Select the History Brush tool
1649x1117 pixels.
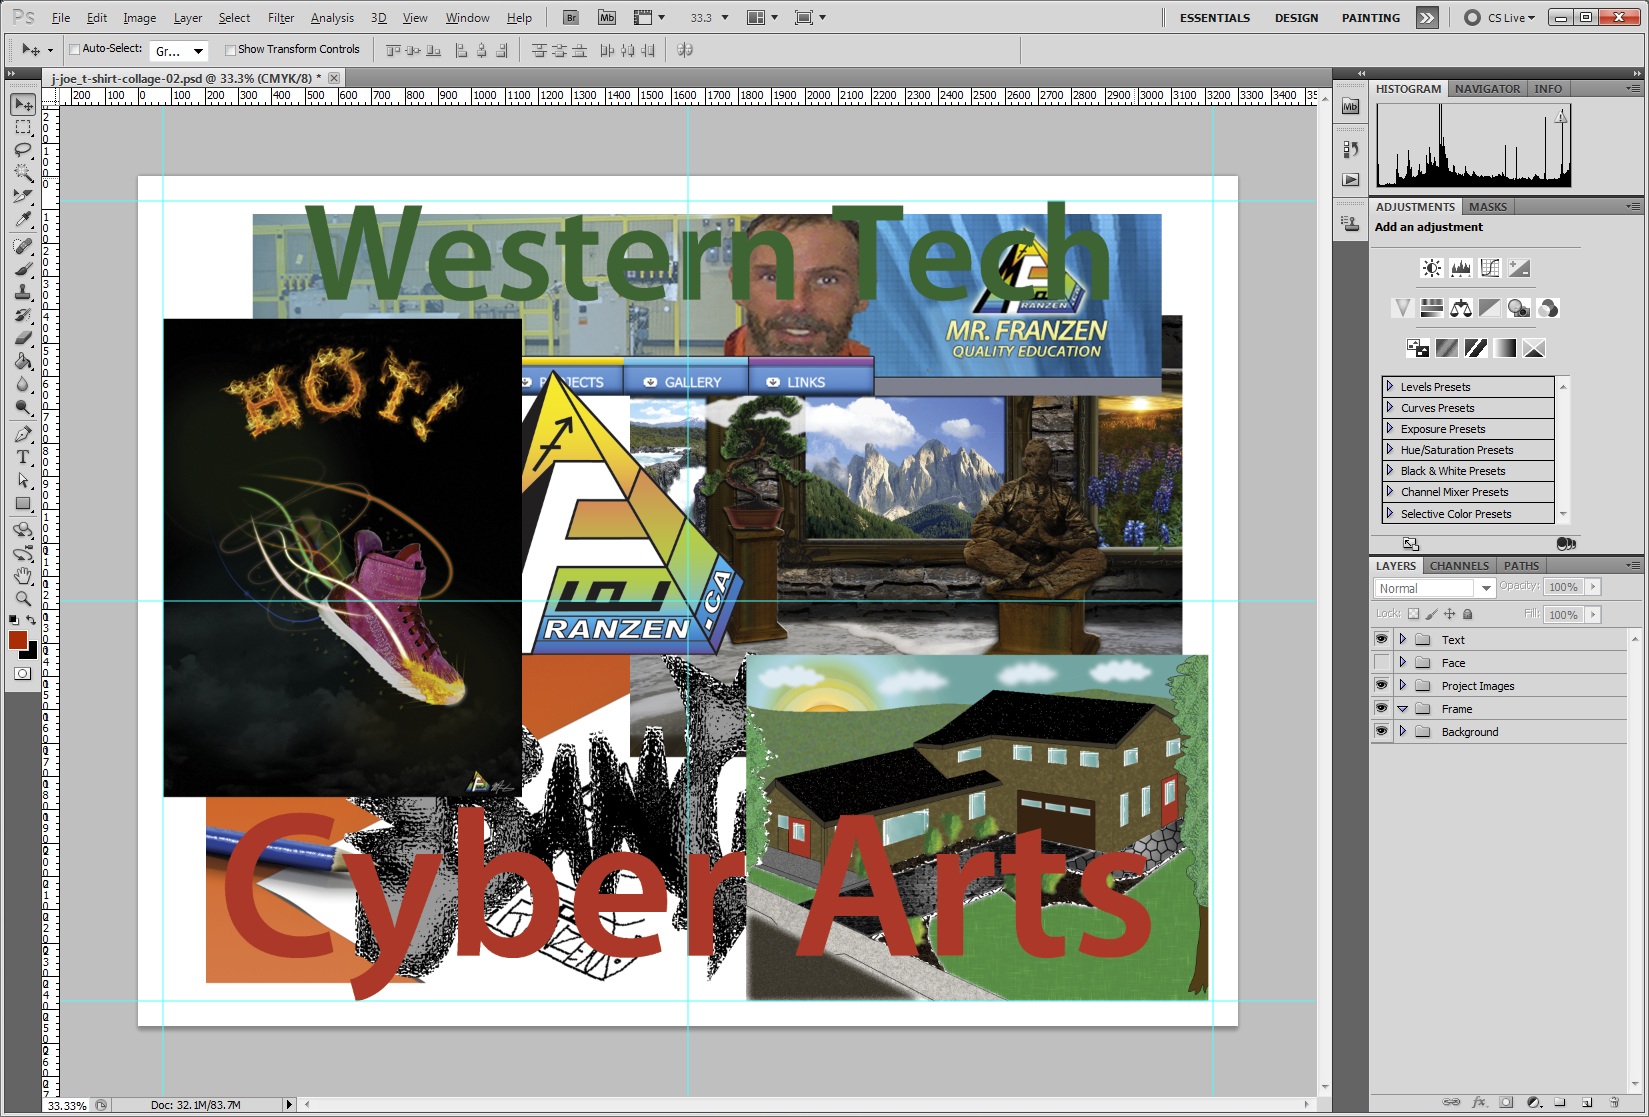(23, 315)
